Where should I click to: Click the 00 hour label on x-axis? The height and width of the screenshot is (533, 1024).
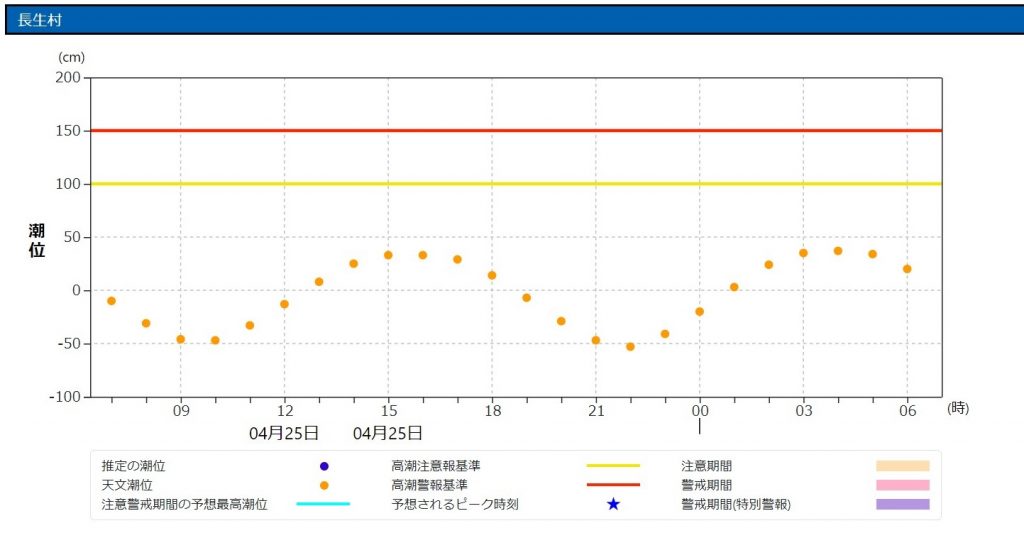700,411
